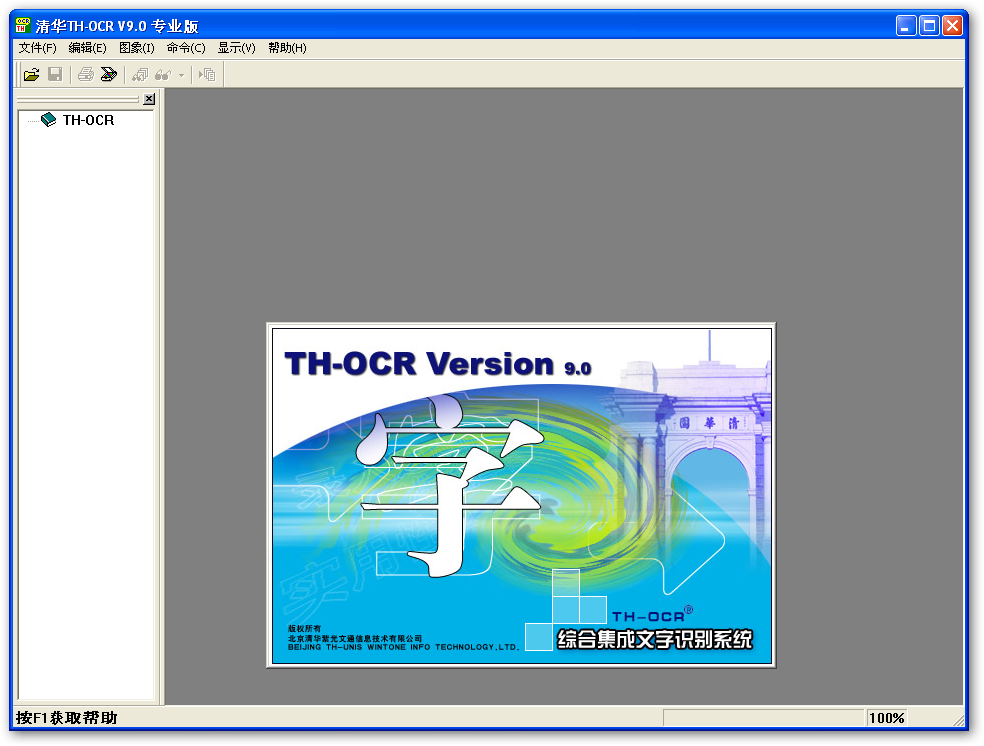
Task: Open the dropdown arrow beside the eyeglasses icon
Action: (181, 76)
